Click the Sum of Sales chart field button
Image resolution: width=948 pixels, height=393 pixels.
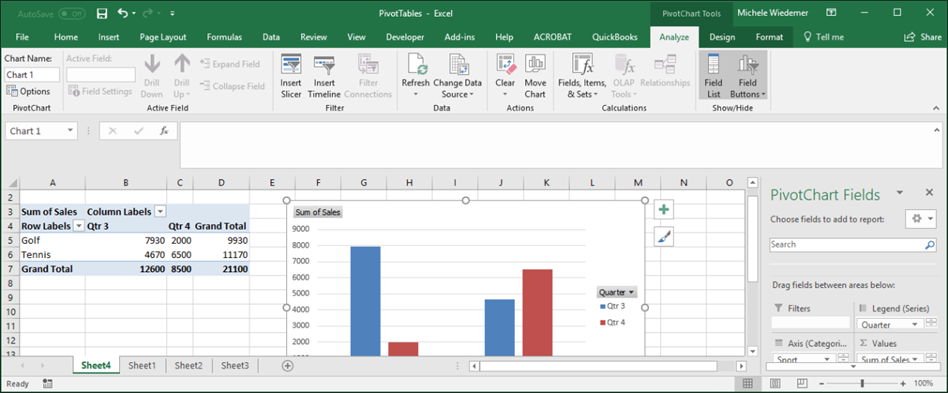pos(318,212)
